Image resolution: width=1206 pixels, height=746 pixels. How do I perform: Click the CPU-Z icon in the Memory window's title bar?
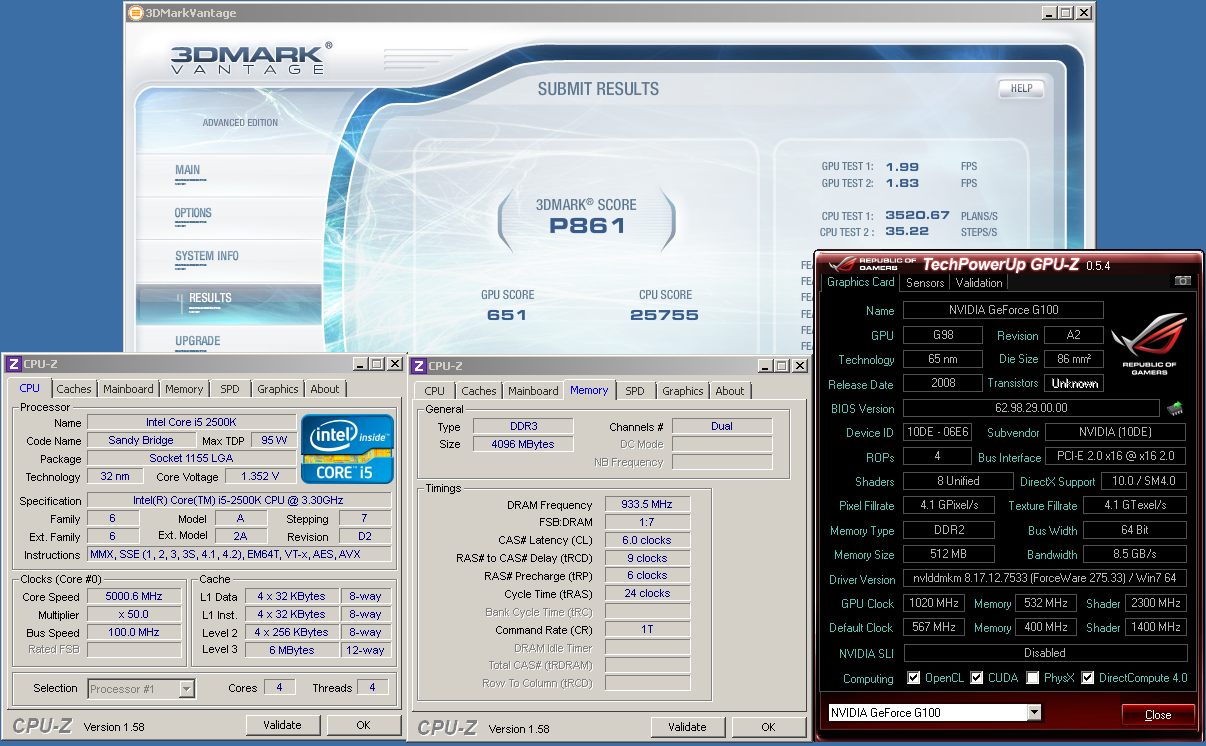tap(419, 366)
